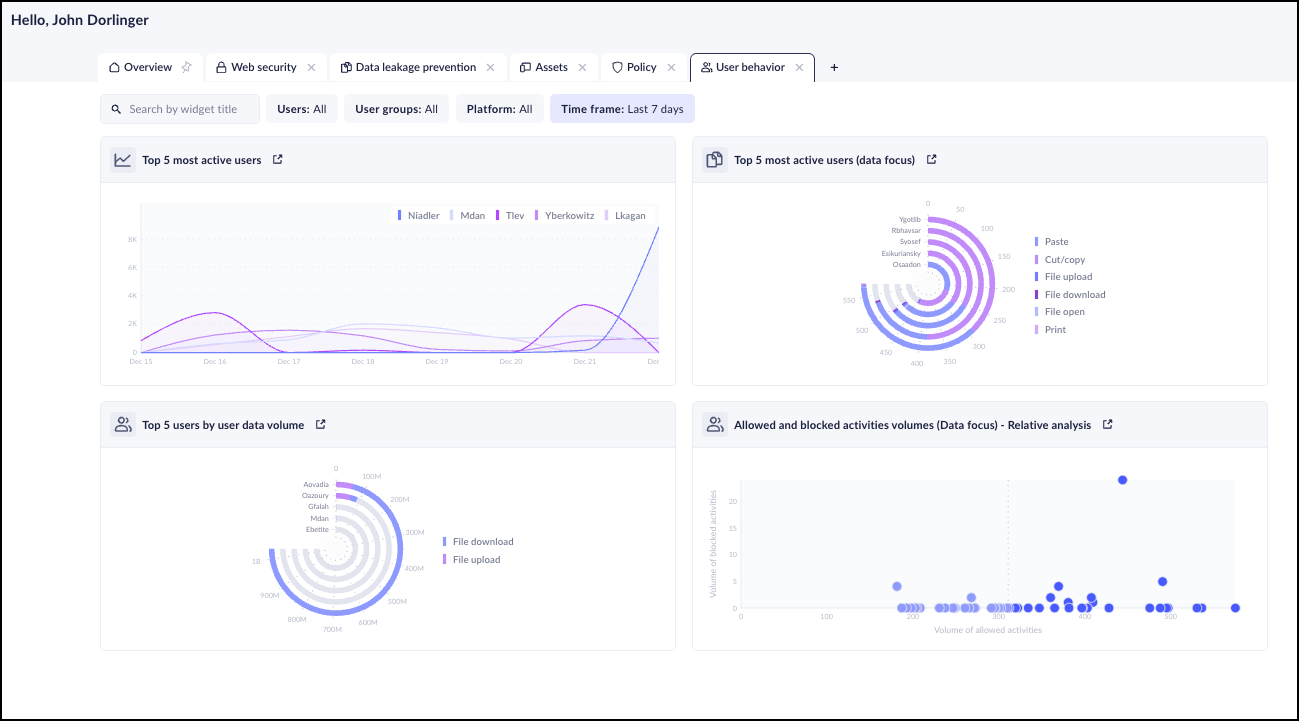This screenshot has width=1299, height=721.
Task: Open external link for users by data volume
Action: coord(321,424)
